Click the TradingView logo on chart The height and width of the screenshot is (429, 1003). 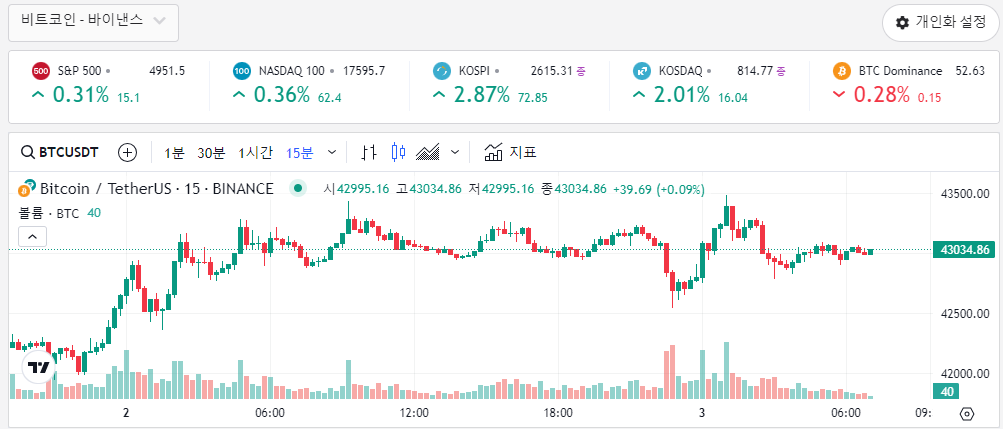38,367
